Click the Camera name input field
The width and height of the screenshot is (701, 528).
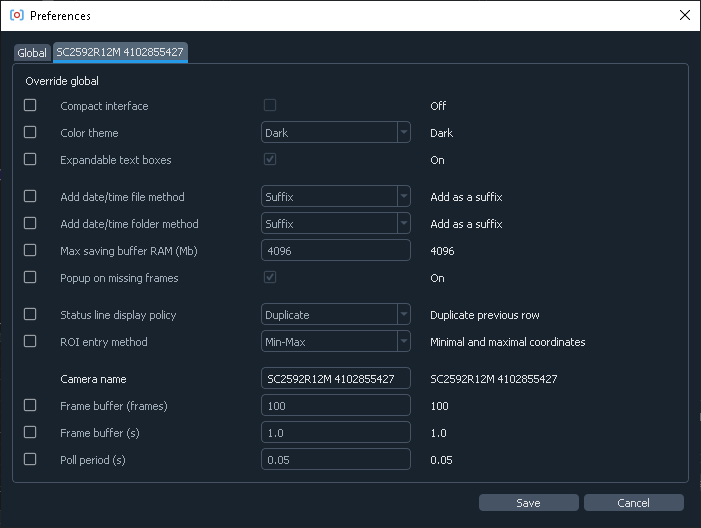[x=336, y=379]
